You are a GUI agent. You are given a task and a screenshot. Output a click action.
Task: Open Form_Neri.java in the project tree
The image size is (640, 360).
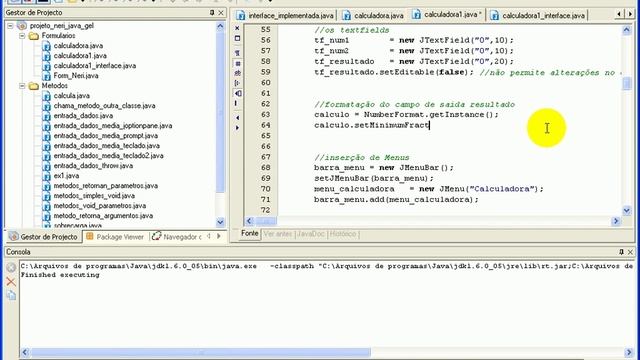[76, 76]
